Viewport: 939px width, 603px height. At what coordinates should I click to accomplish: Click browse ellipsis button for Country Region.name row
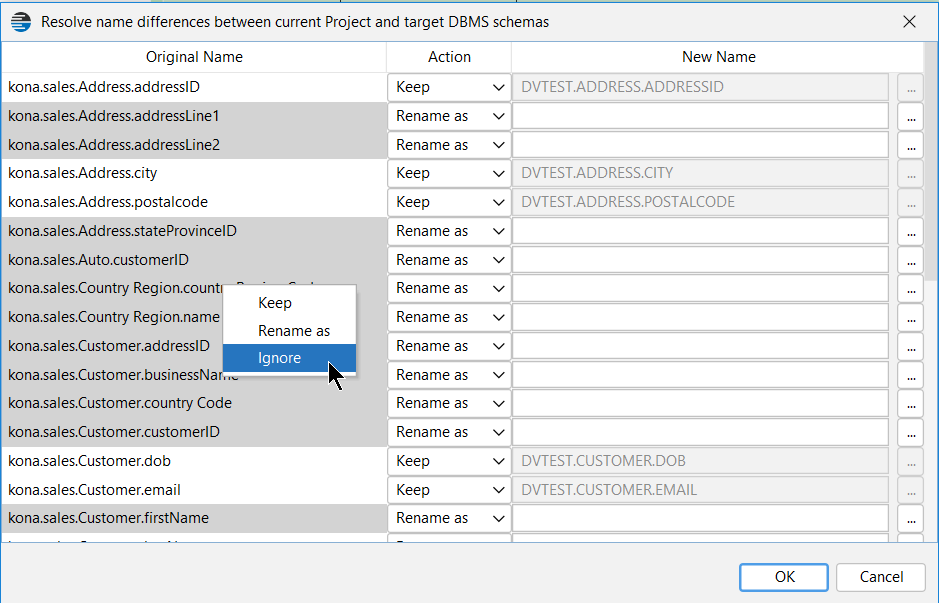911,317
